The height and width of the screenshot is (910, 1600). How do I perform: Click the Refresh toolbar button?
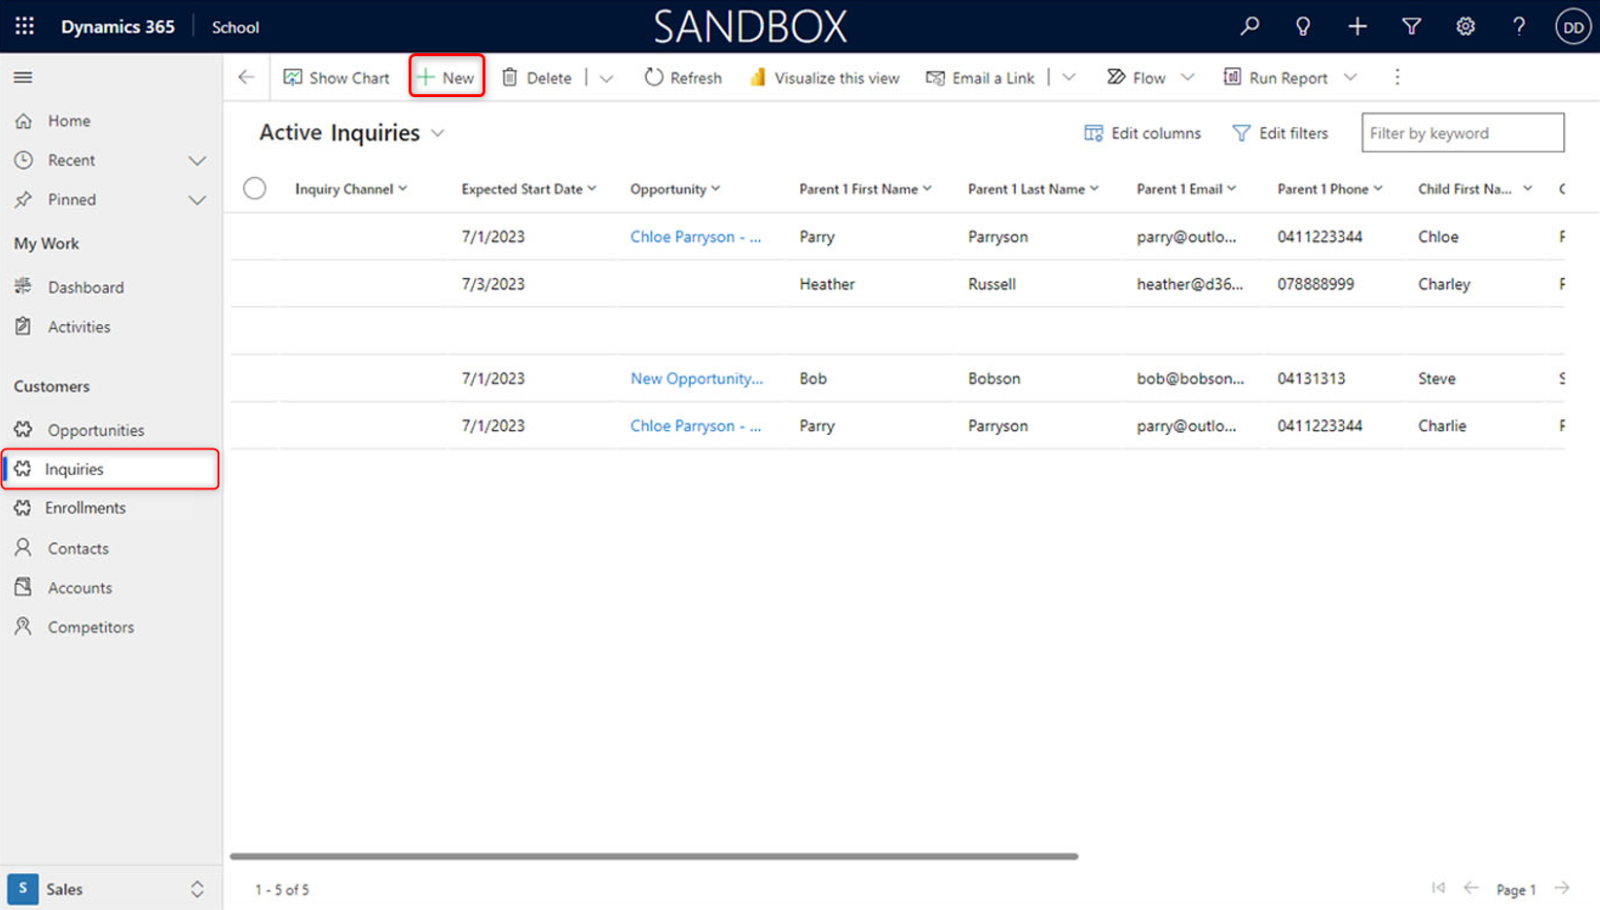click(683, 78)
